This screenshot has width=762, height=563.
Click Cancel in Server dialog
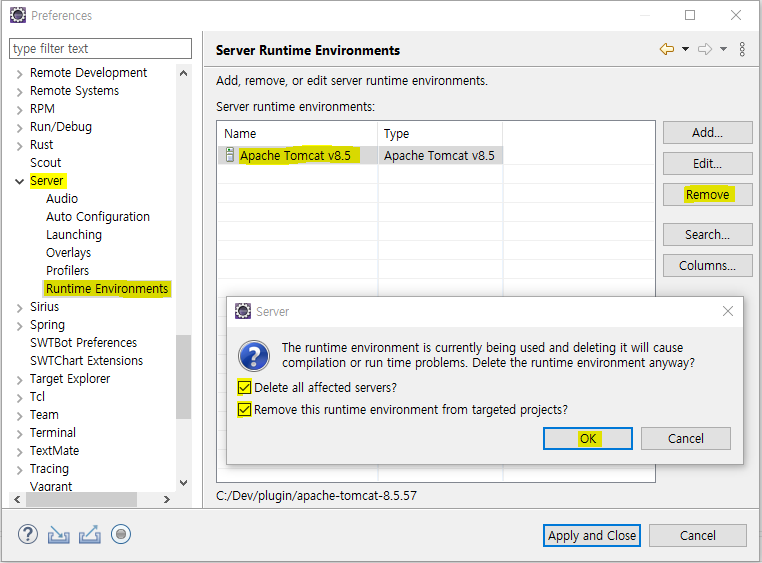tap(685, 439)
